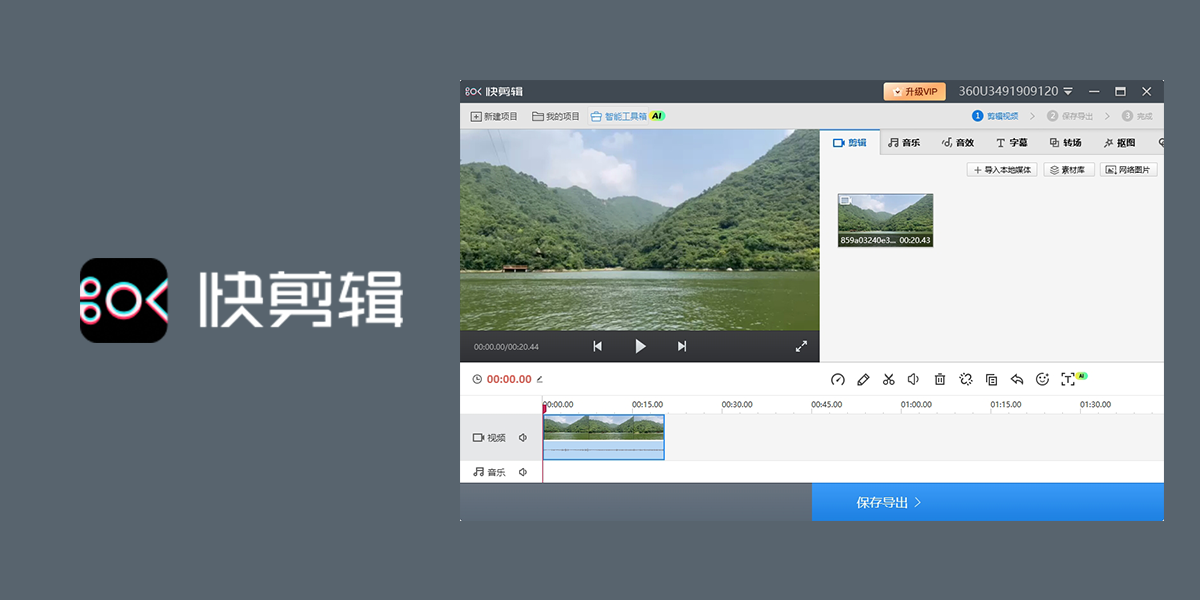1200x600 pixels.
Task: Click the 升级VIP upgrade button
Action: point(915,91)
